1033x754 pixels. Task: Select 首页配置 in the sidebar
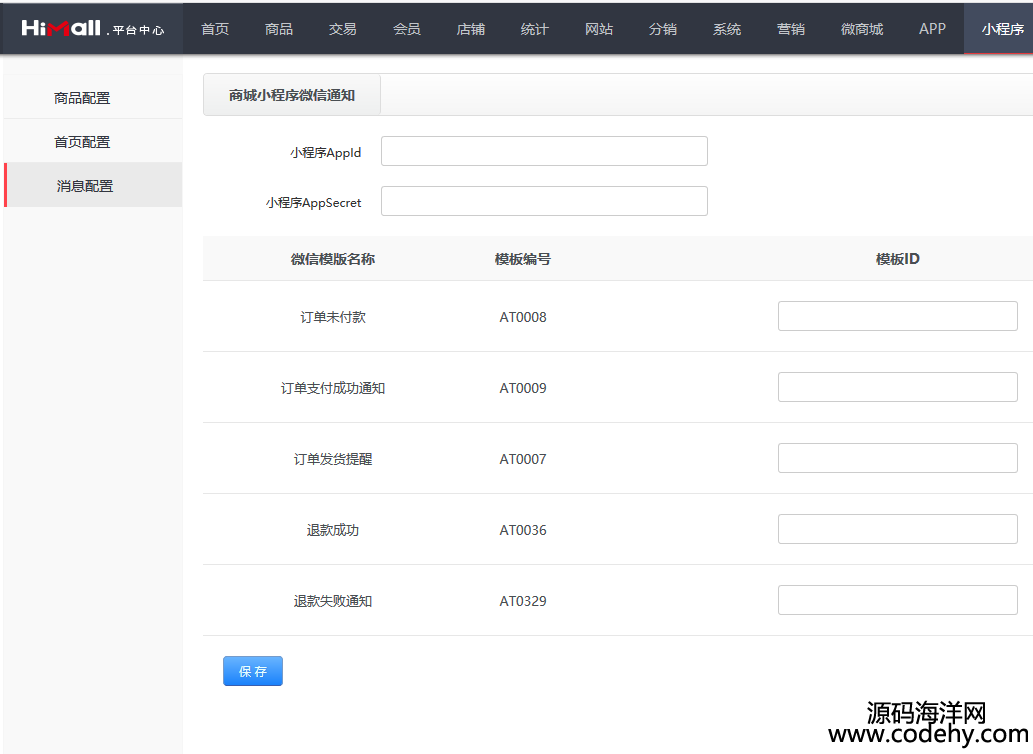[x=83, y=142]
